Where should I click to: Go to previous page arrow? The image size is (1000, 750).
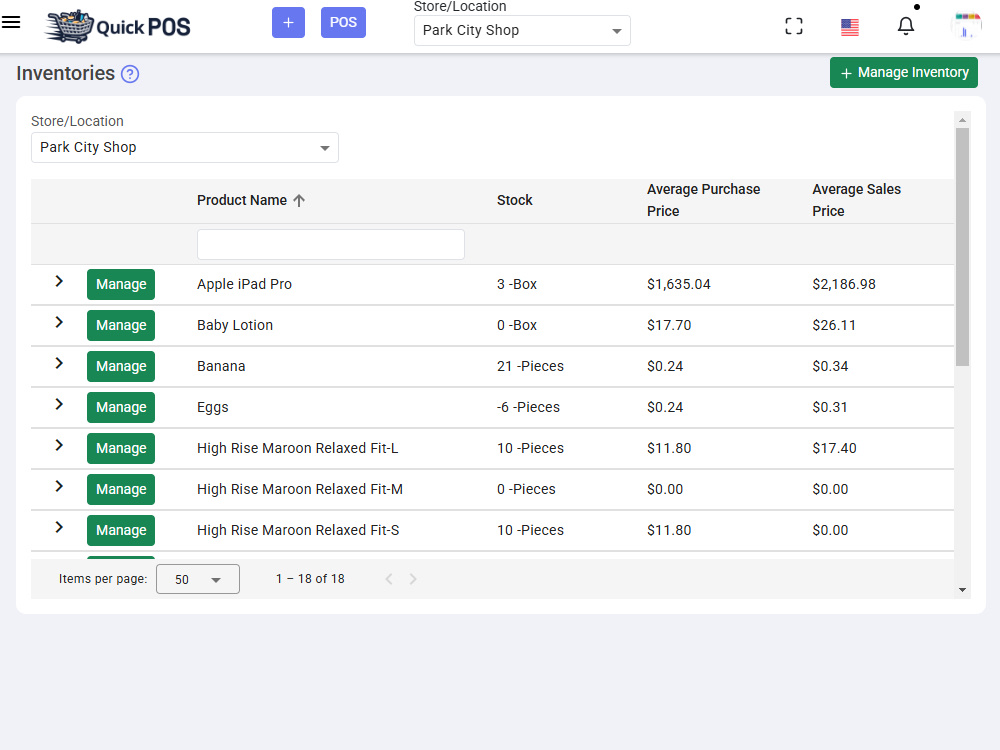pyautogui.click(x=388, y=579)
